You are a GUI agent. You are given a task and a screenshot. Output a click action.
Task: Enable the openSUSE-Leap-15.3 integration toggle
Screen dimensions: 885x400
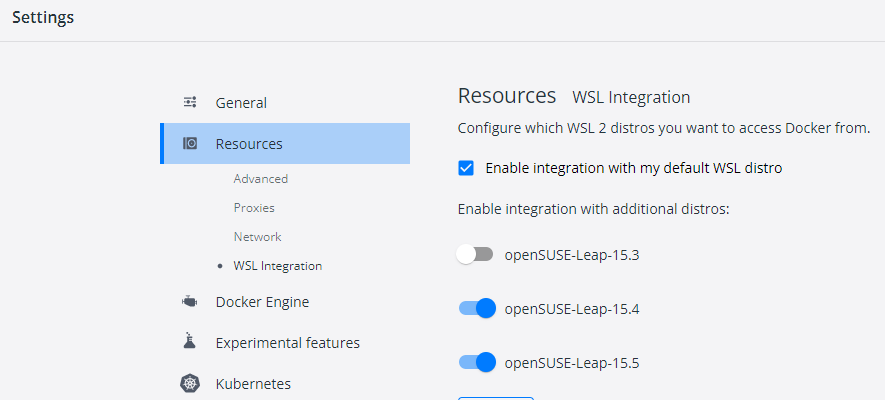tap(475, 254)
